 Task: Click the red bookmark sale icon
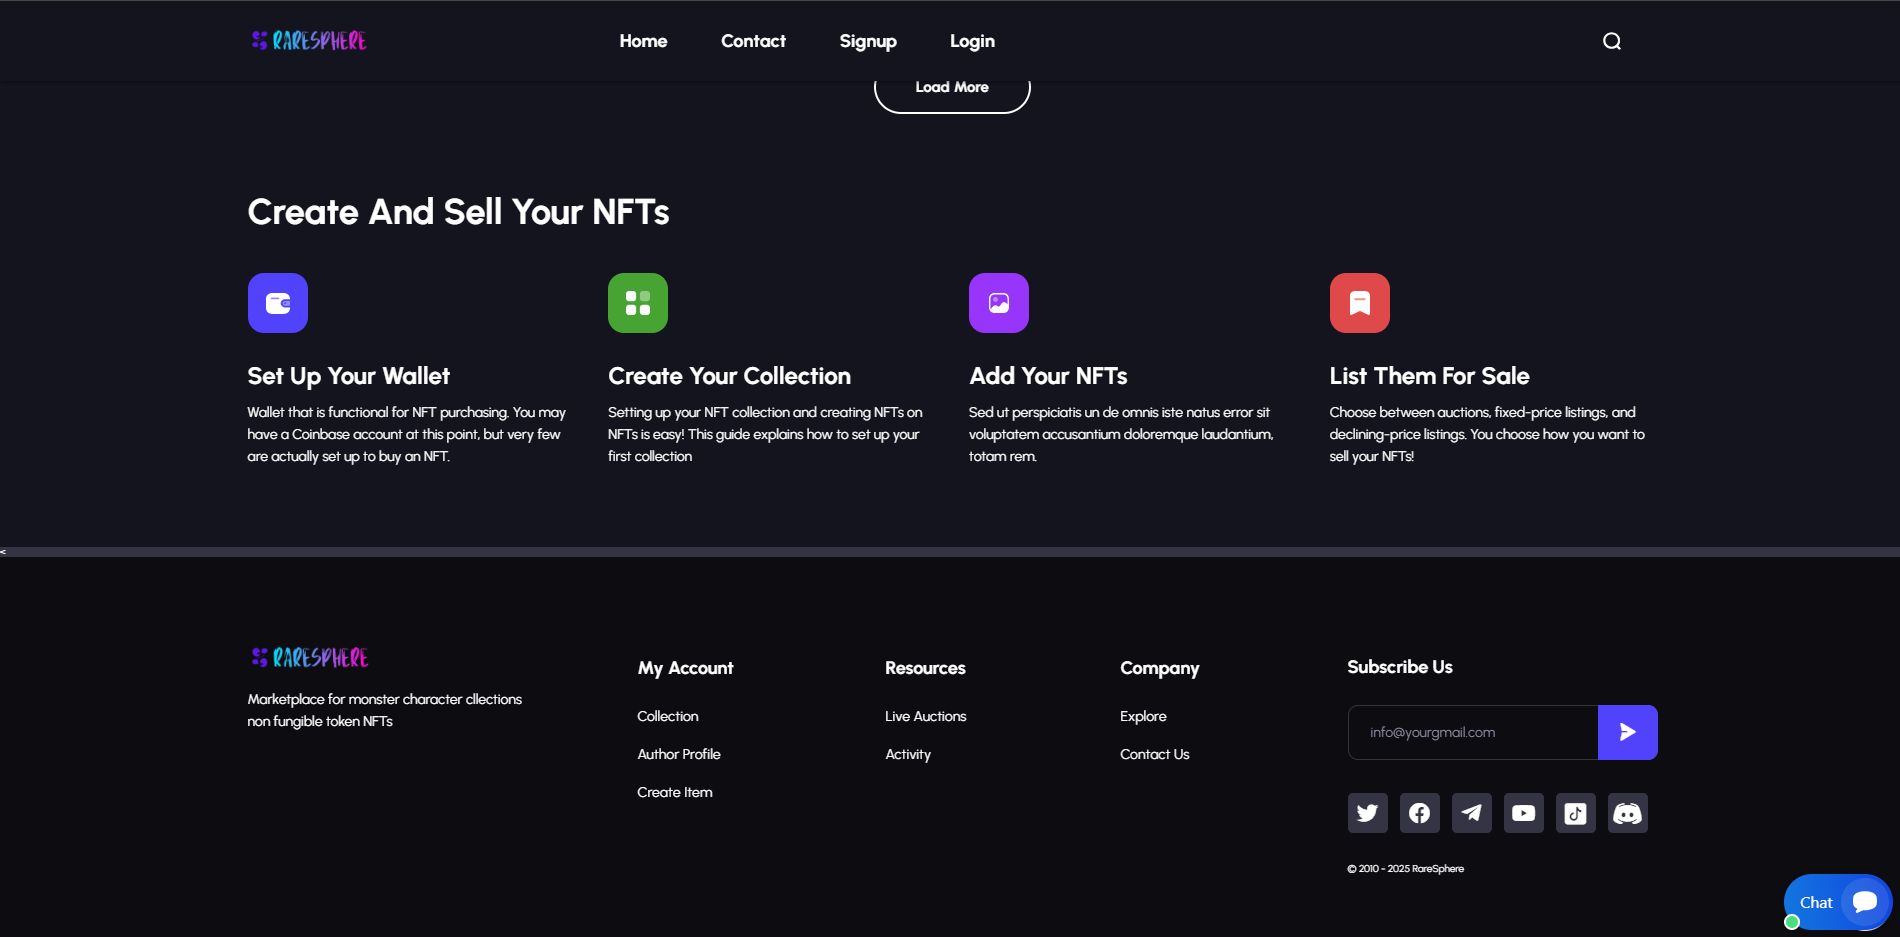point(1359,303)
